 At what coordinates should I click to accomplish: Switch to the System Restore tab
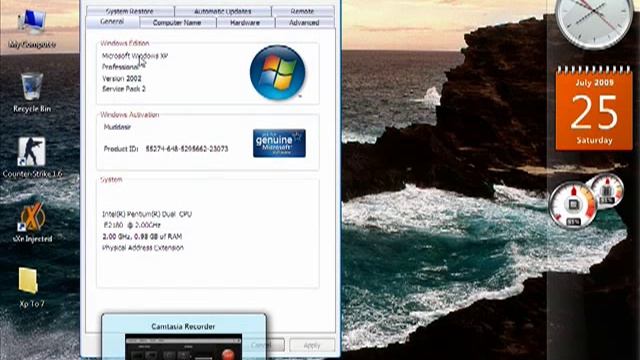[x=130, y=11]
